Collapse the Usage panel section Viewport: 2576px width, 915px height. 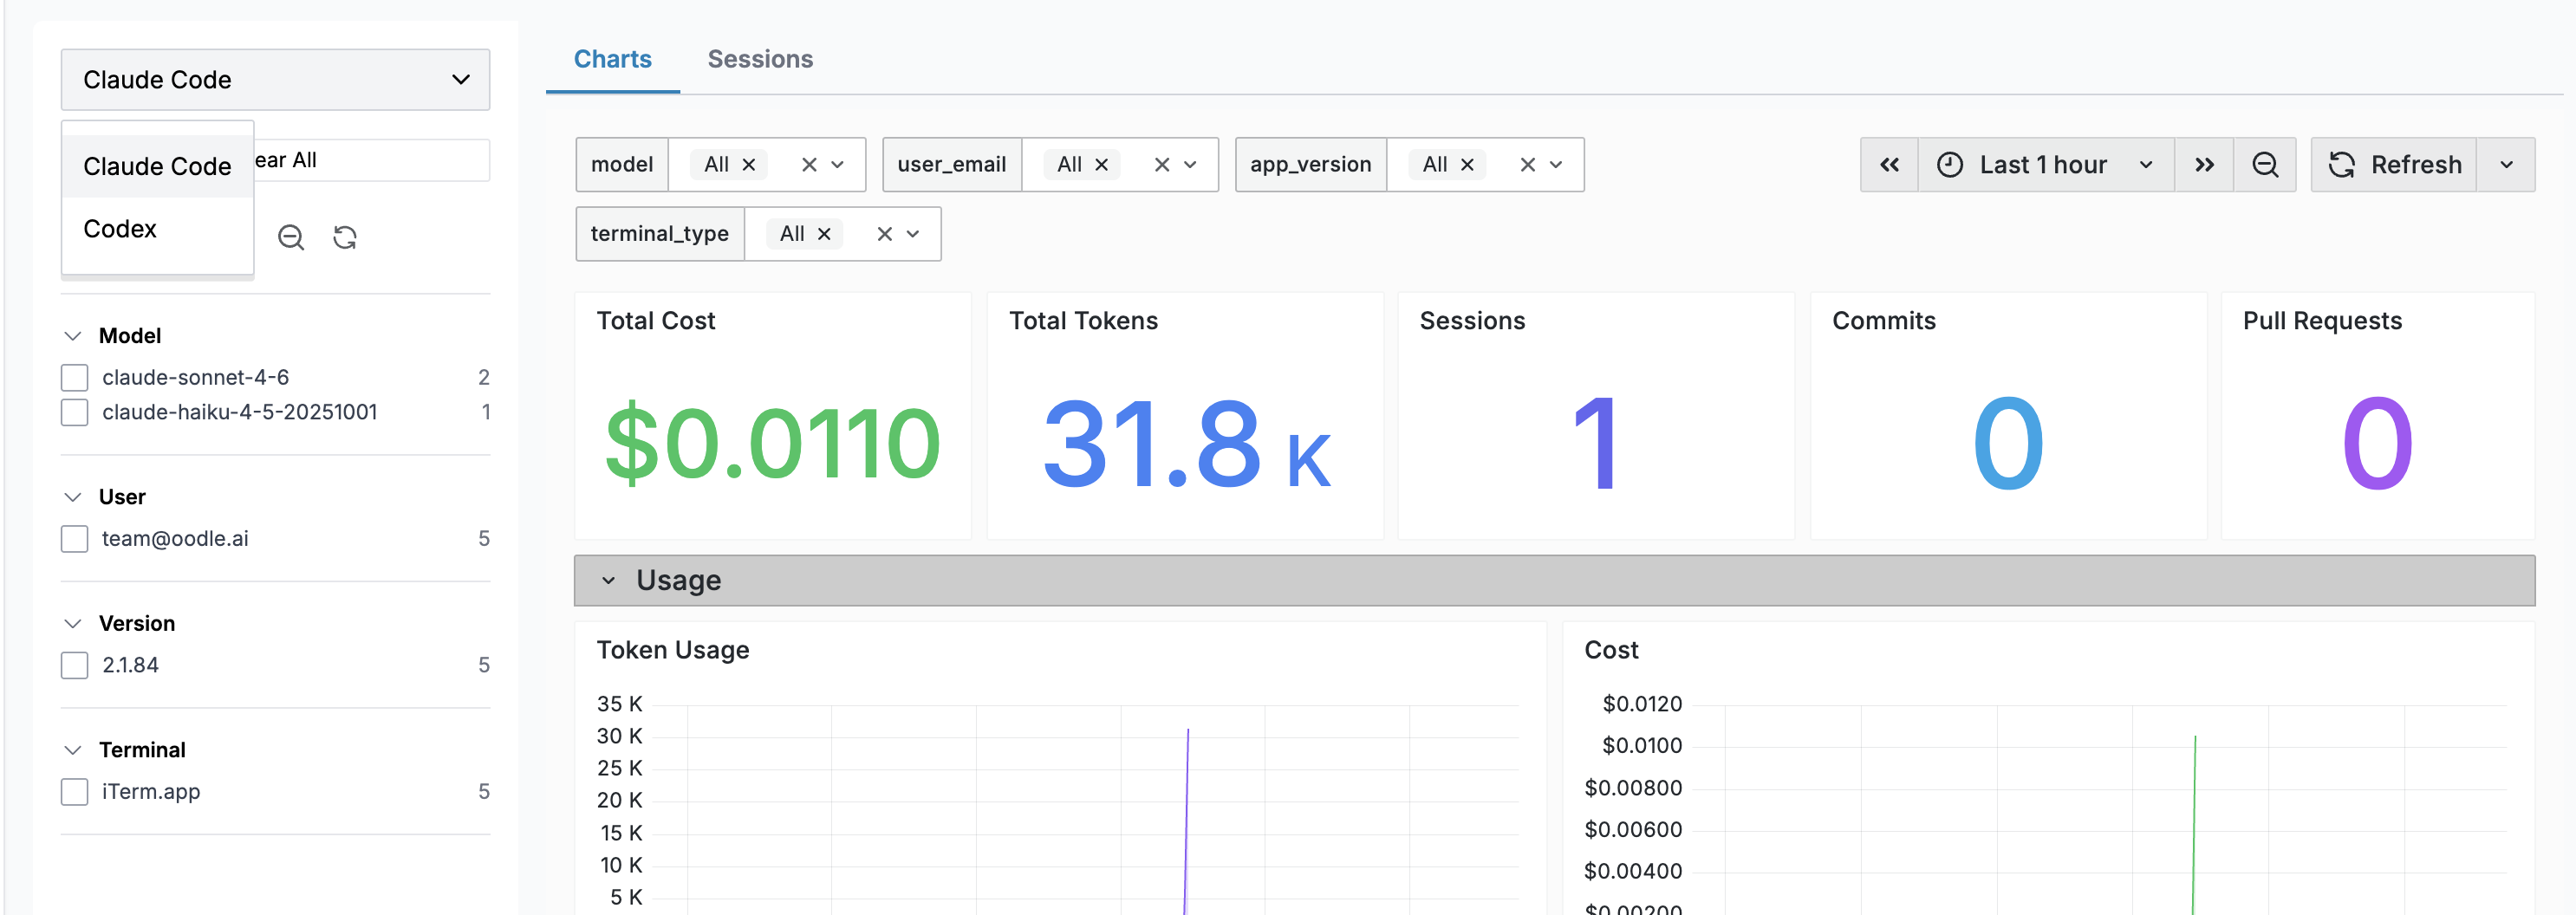tap(611, 580)
